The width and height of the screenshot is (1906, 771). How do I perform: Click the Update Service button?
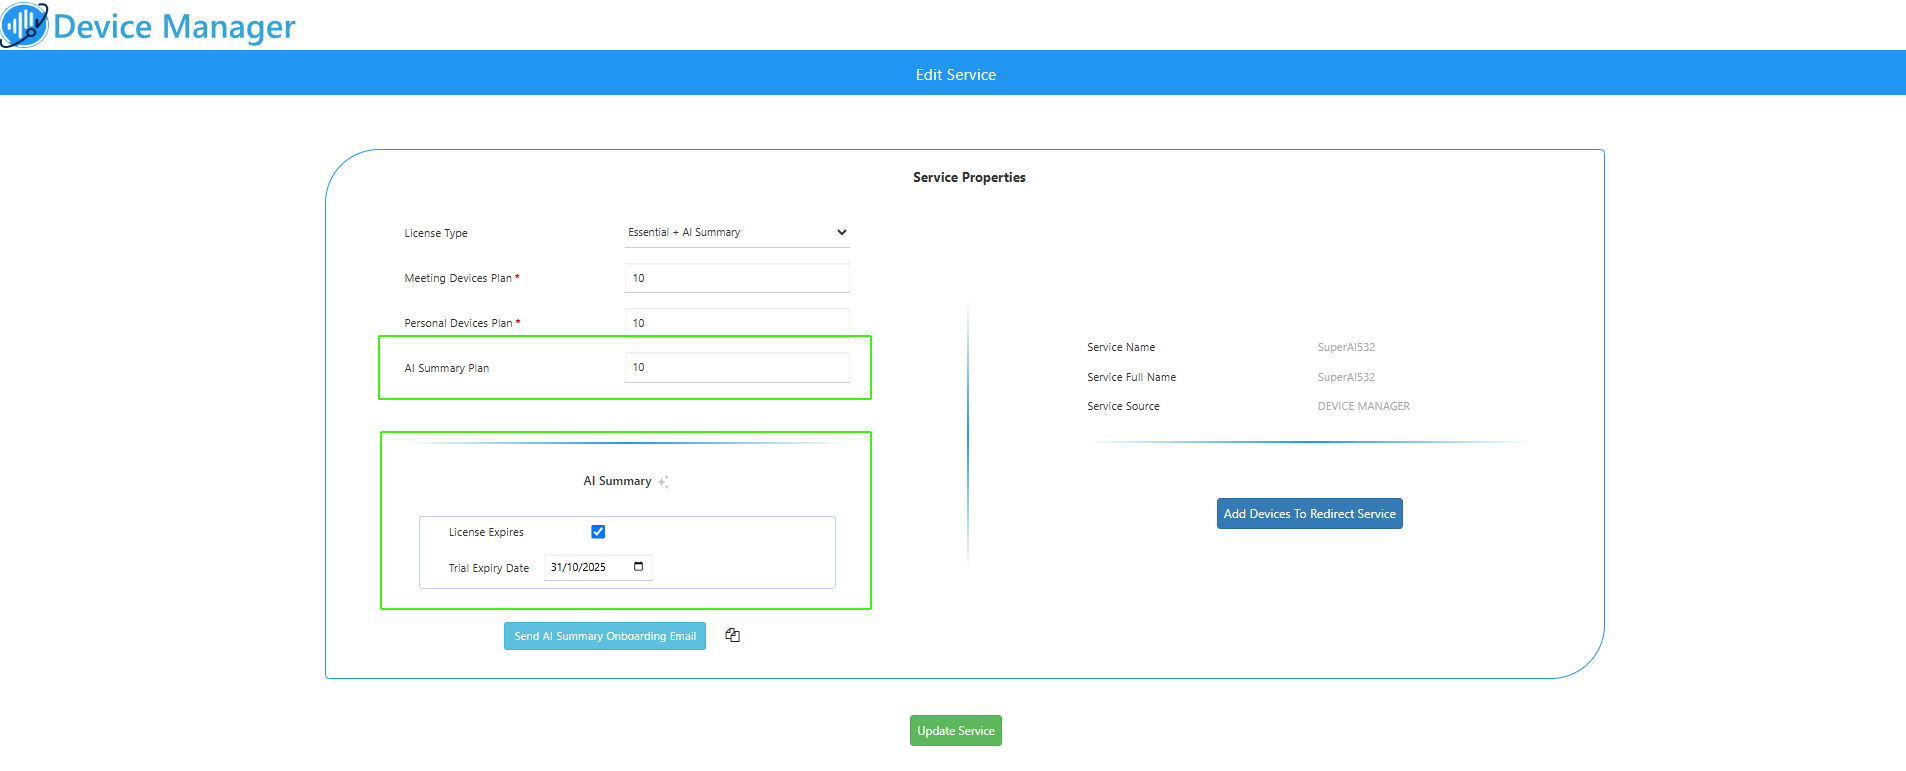(956, 731)
